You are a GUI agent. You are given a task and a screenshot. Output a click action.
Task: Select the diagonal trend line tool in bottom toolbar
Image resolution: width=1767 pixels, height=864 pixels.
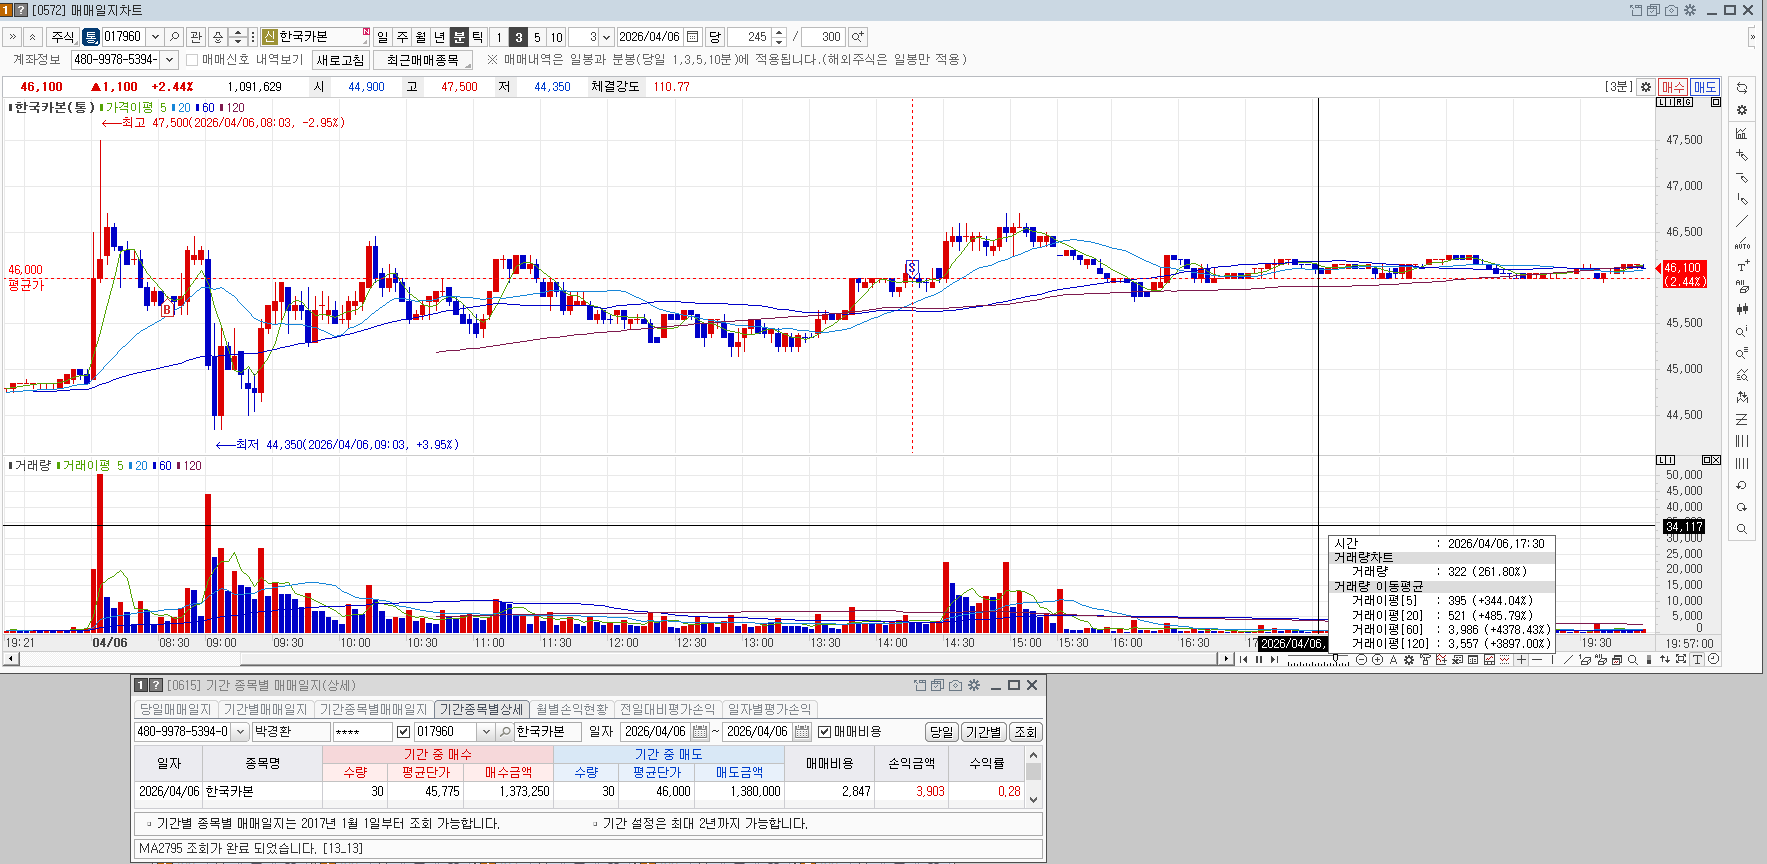pyautogui.click(x=1568, y=660)
